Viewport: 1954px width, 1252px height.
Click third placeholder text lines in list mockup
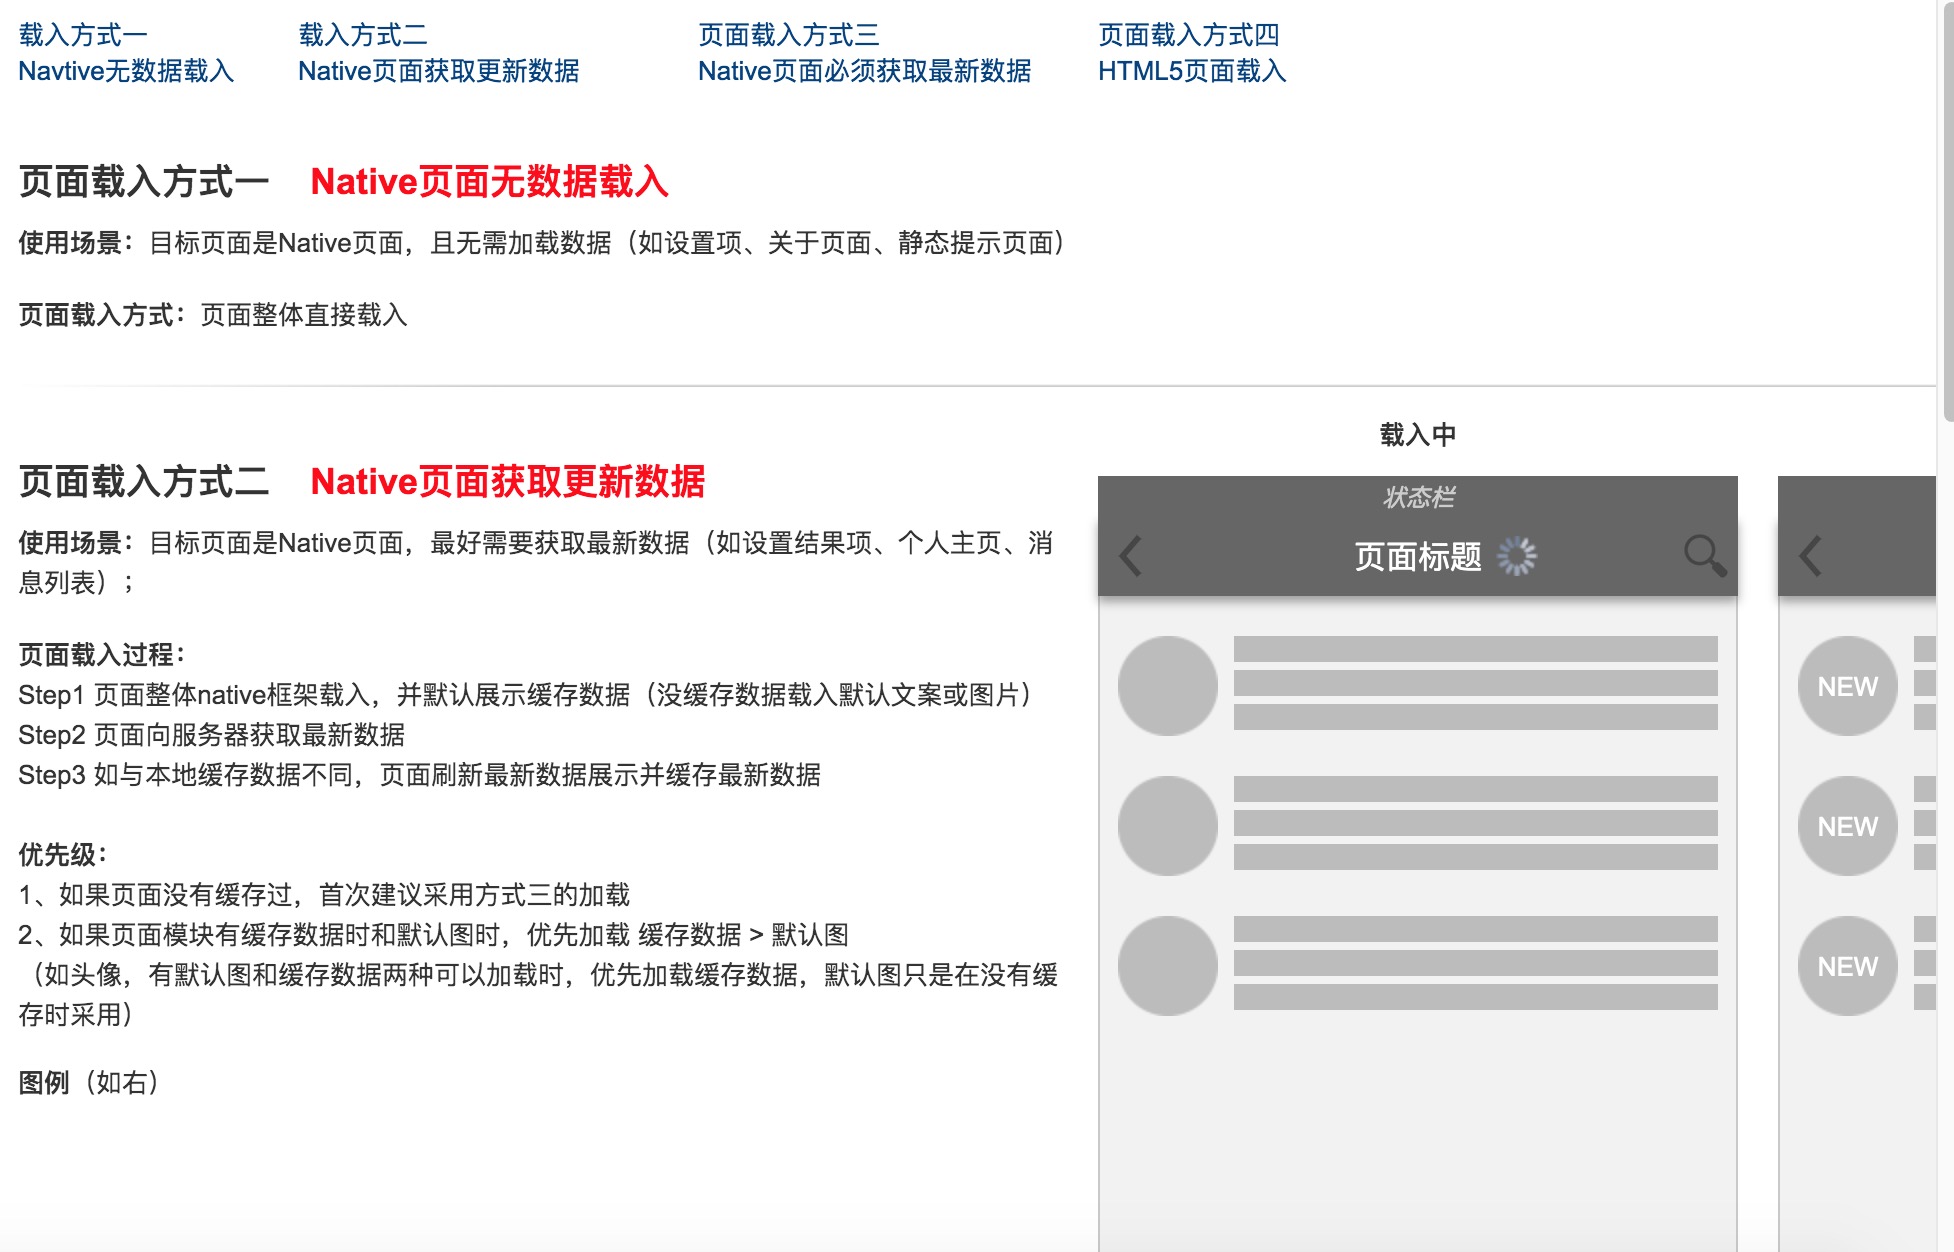(x=1475, y=963)
